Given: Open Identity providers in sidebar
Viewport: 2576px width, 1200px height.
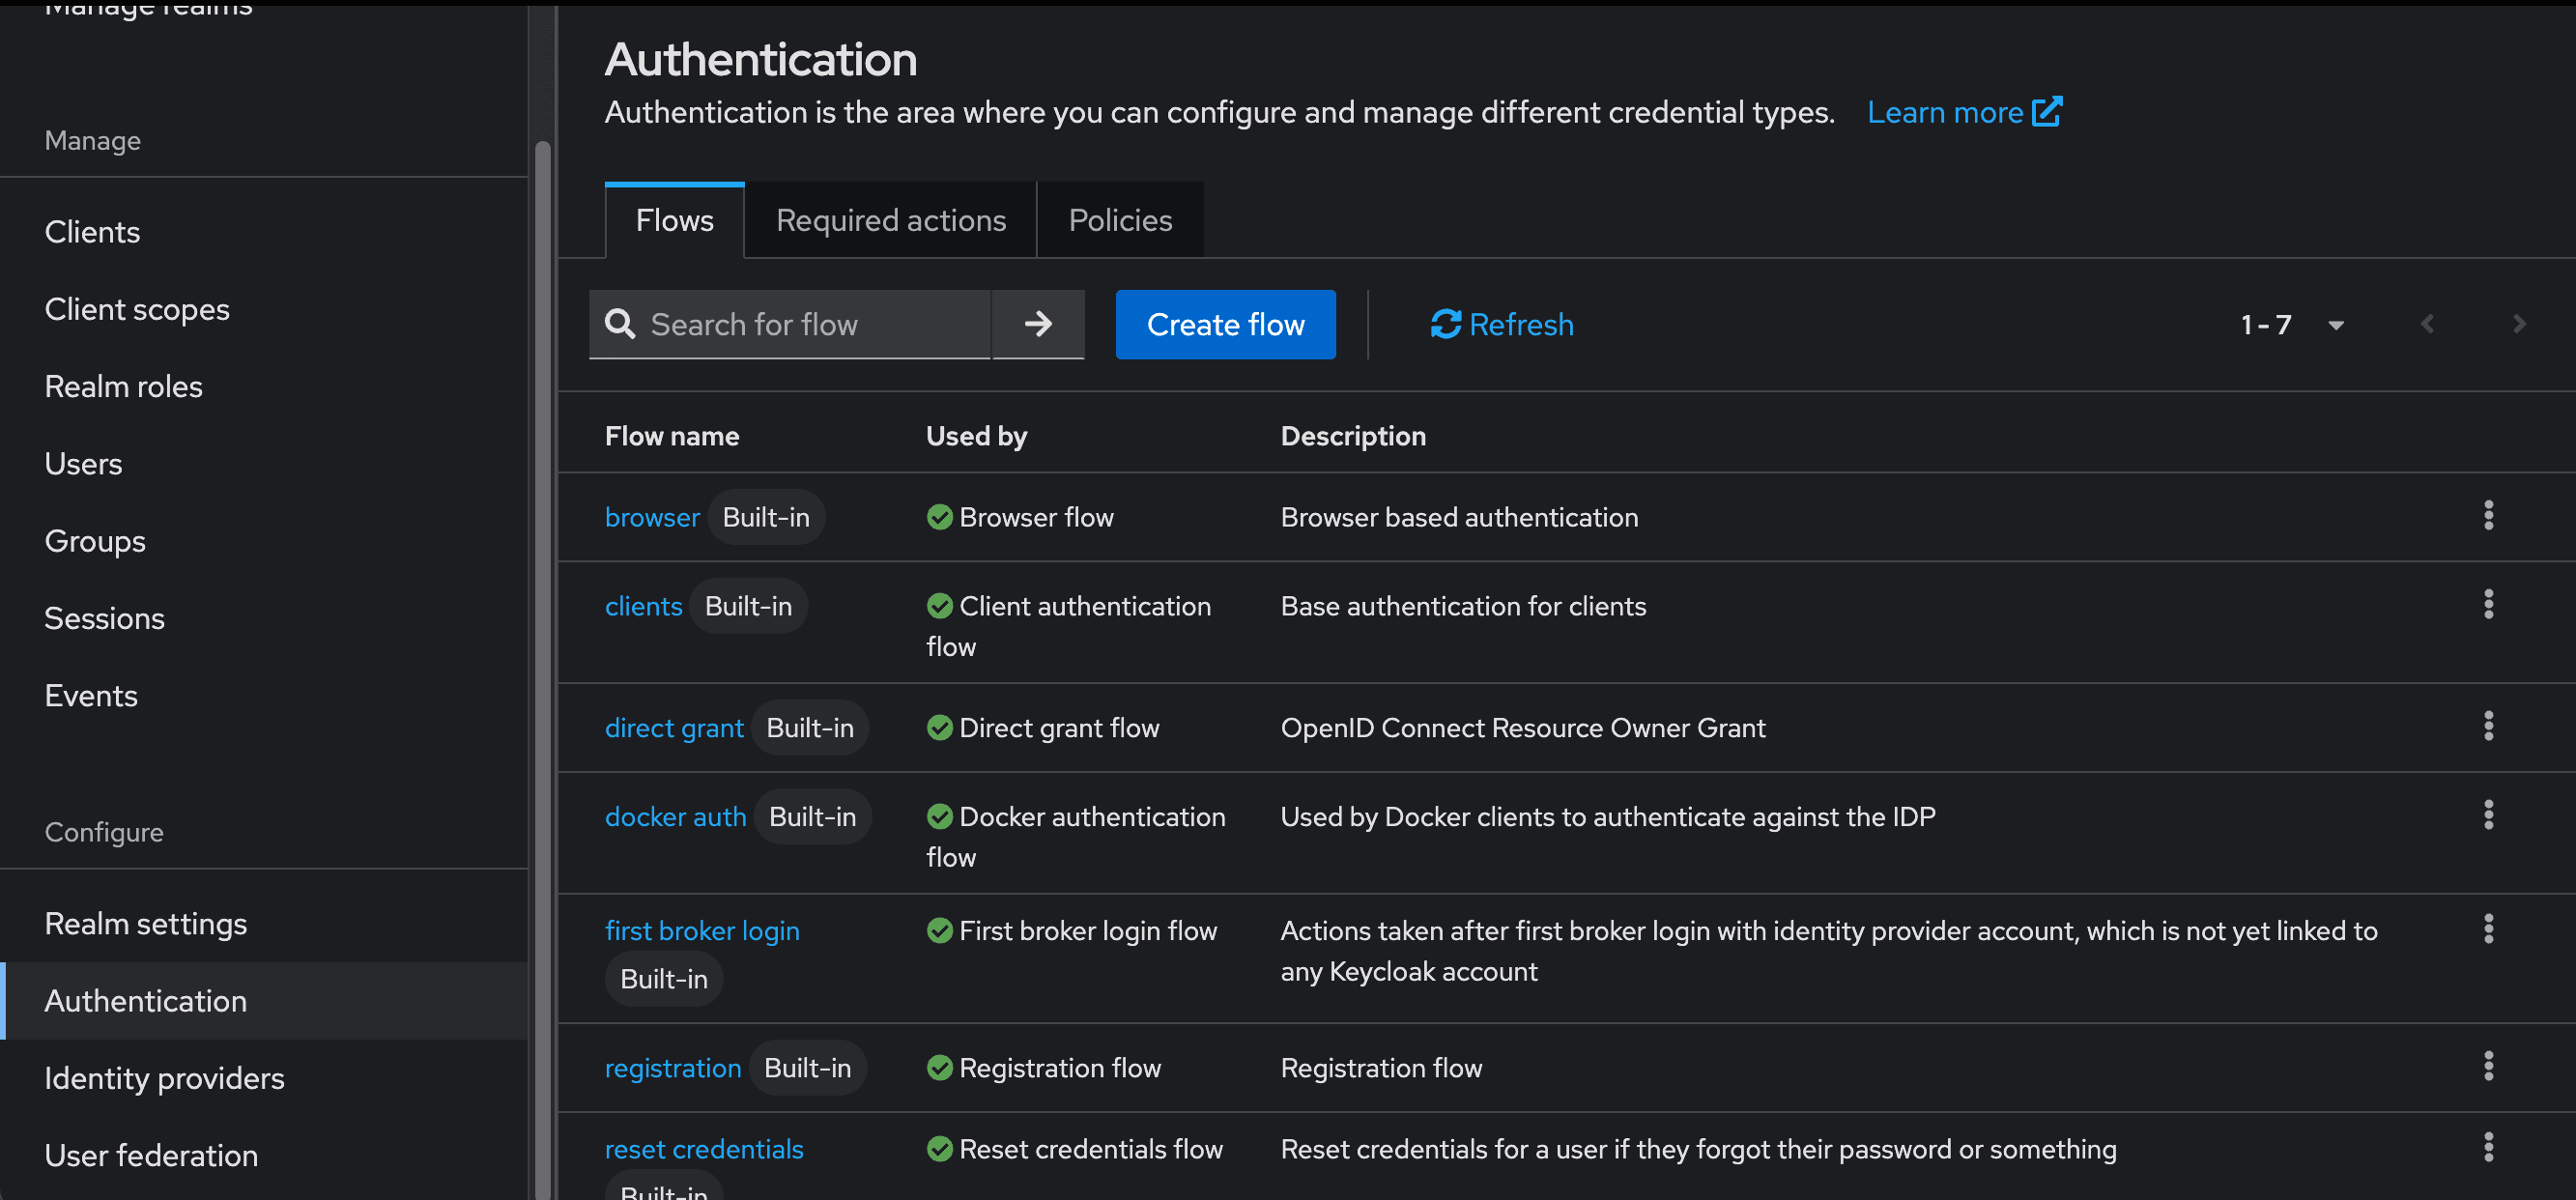Looking at the screenshot, I should [x=164, y=1078].
